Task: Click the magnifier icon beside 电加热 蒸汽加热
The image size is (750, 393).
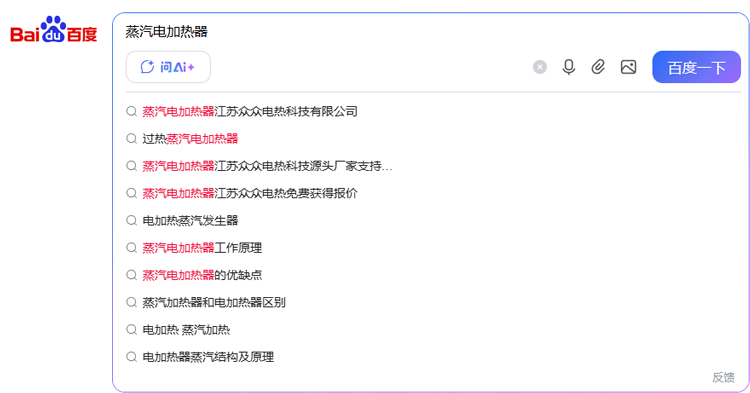Action: tap(132, 329)
